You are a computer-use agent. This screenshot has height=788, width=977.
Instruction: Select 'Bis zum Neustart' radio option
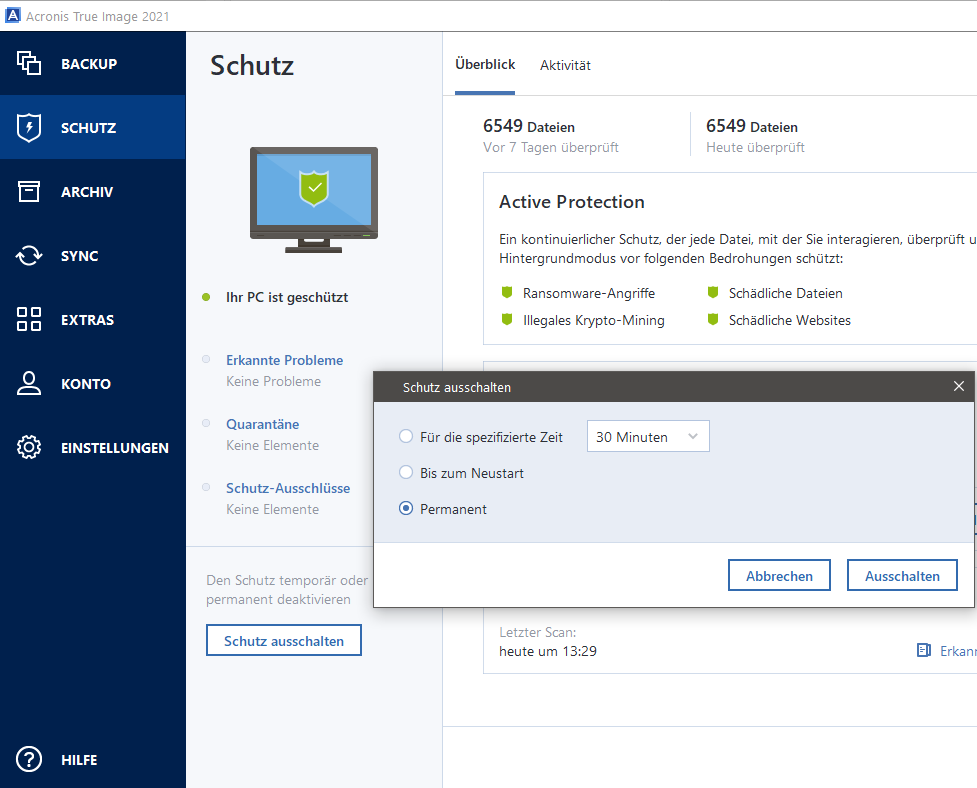click(x=406, y=473)
